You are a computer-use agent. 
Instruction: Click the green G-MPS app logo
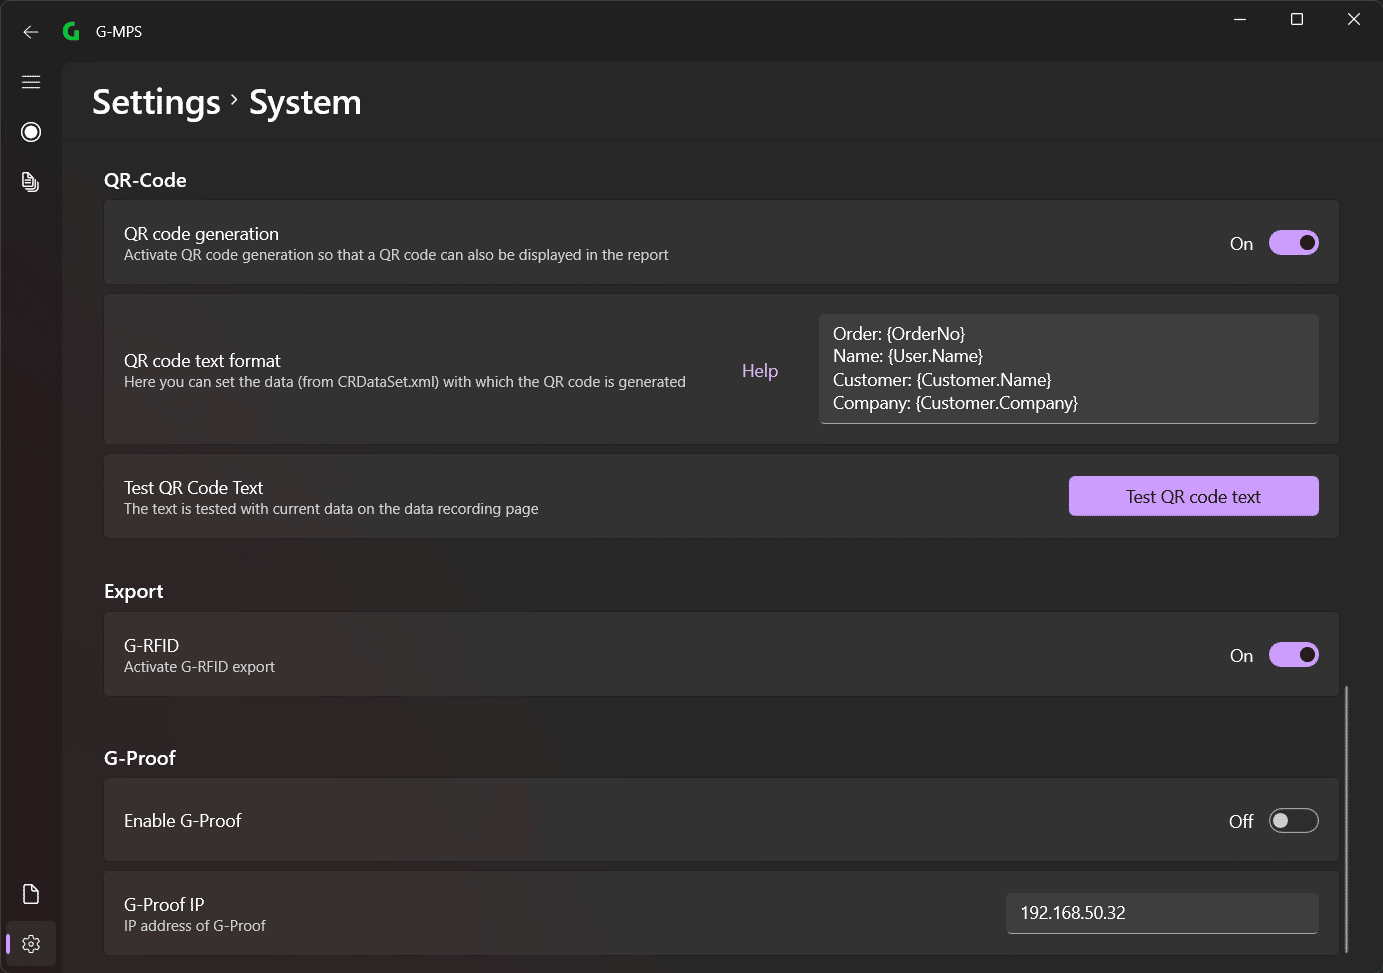tap(71, 32)
